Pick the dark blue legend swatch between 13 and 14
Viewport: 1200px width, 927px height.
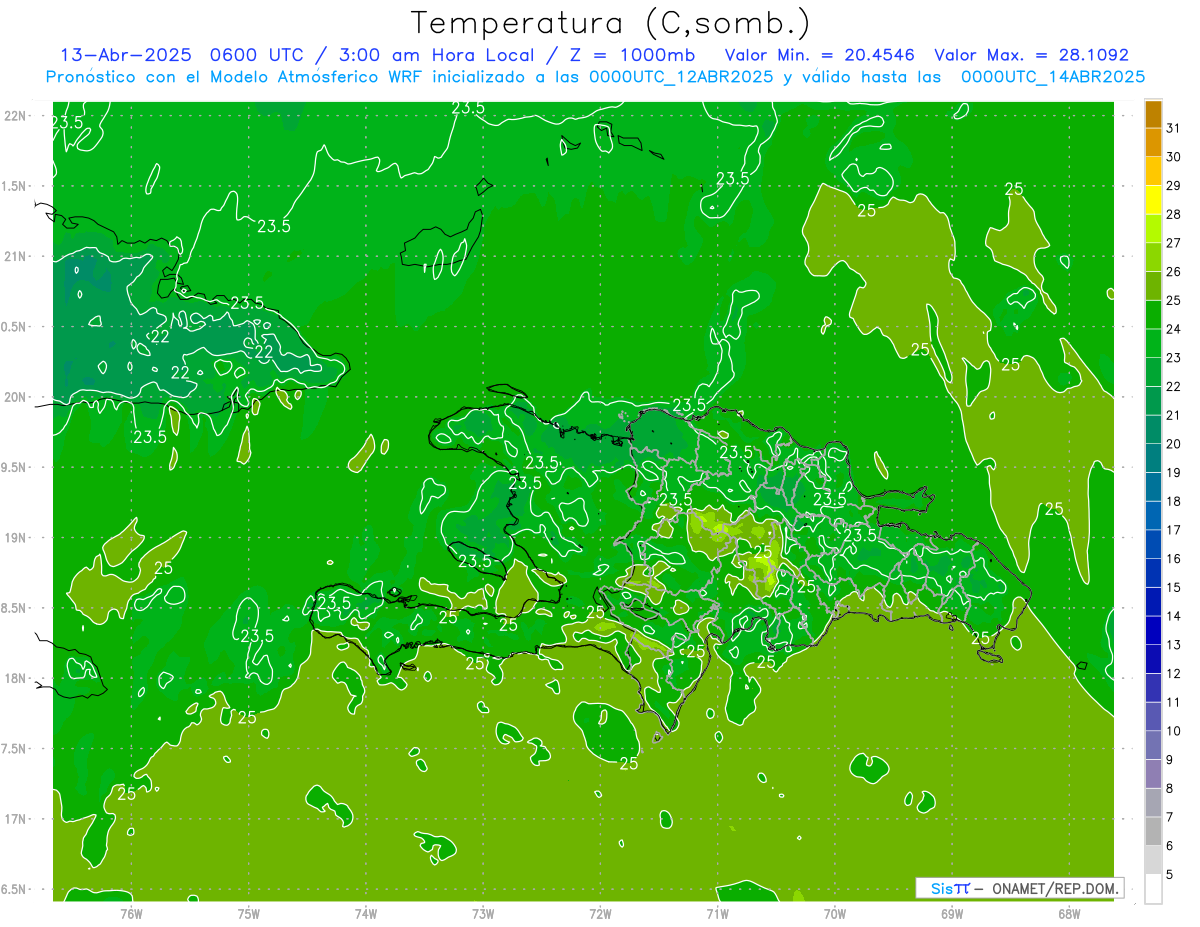tap(1153, 630)
